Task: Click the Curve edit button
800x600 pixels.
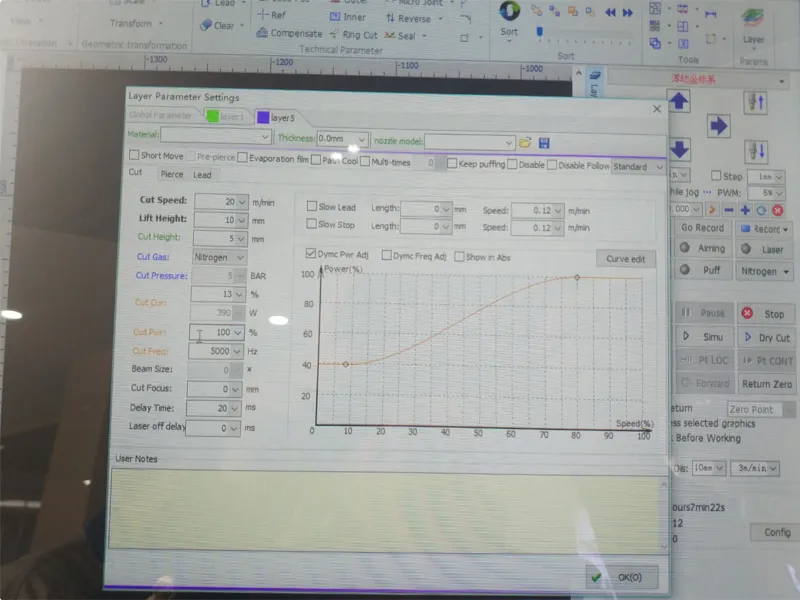Action: coord(626,259)
